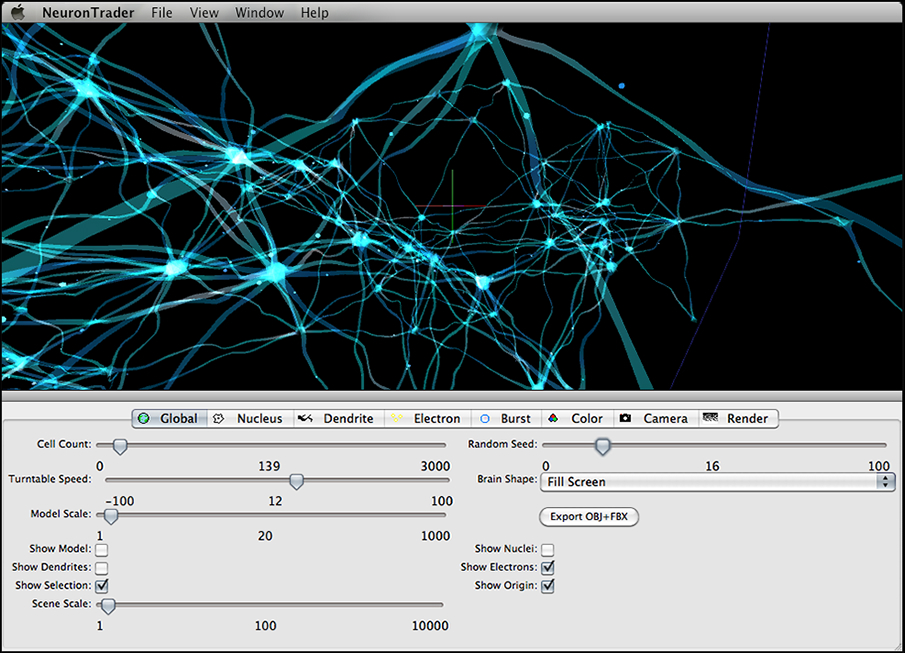Open the Help menu
The height and width of the screenshot is (653, 905).
(x=315, y=13)
